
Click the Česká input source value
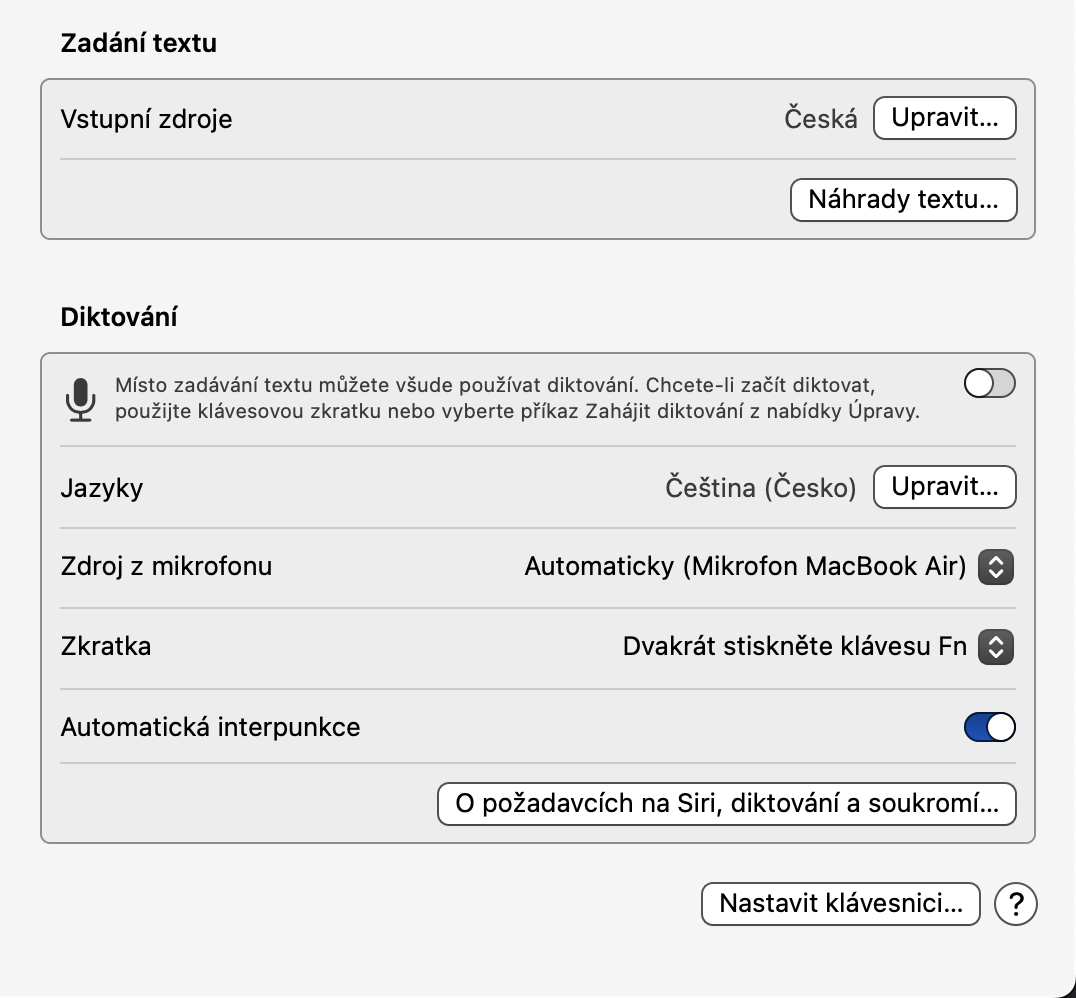coord(820,120)
